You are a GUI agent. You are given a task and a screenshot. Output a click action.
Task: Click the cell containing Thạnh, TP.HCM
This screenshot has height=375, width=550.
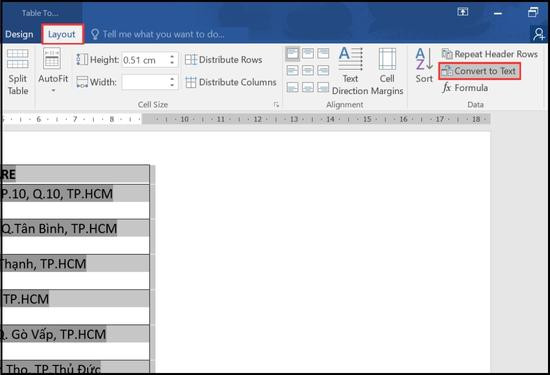(75, 272)
